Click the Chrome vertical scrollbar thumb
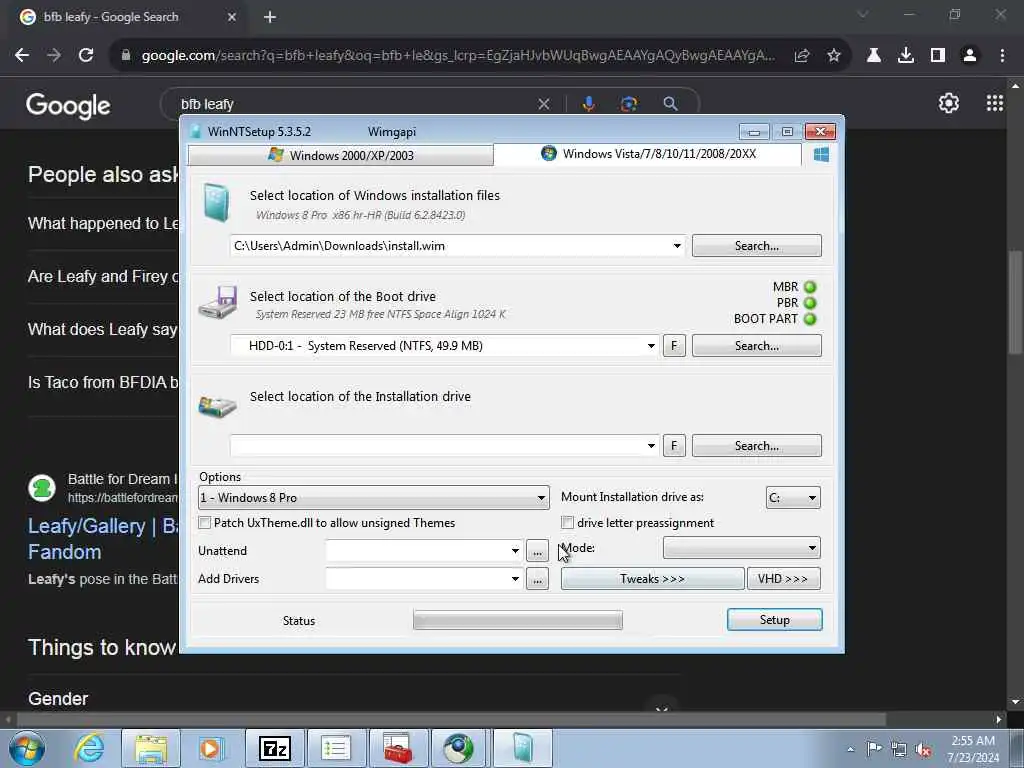Viewport: 1024px width, 768px height. 1014,302
